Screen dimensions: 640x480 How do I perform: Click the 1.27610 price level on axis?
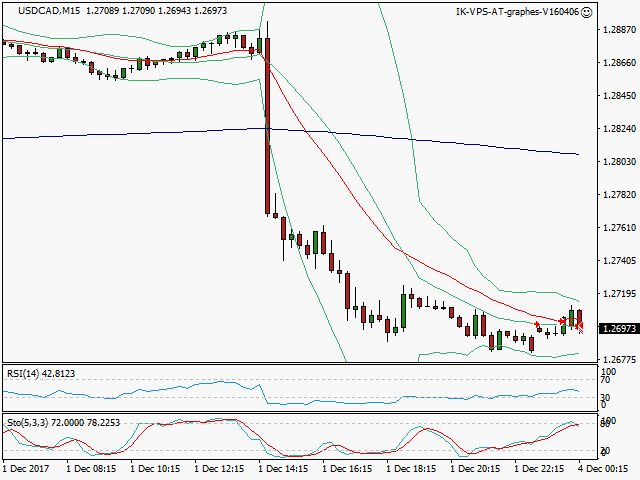[619, 228]
